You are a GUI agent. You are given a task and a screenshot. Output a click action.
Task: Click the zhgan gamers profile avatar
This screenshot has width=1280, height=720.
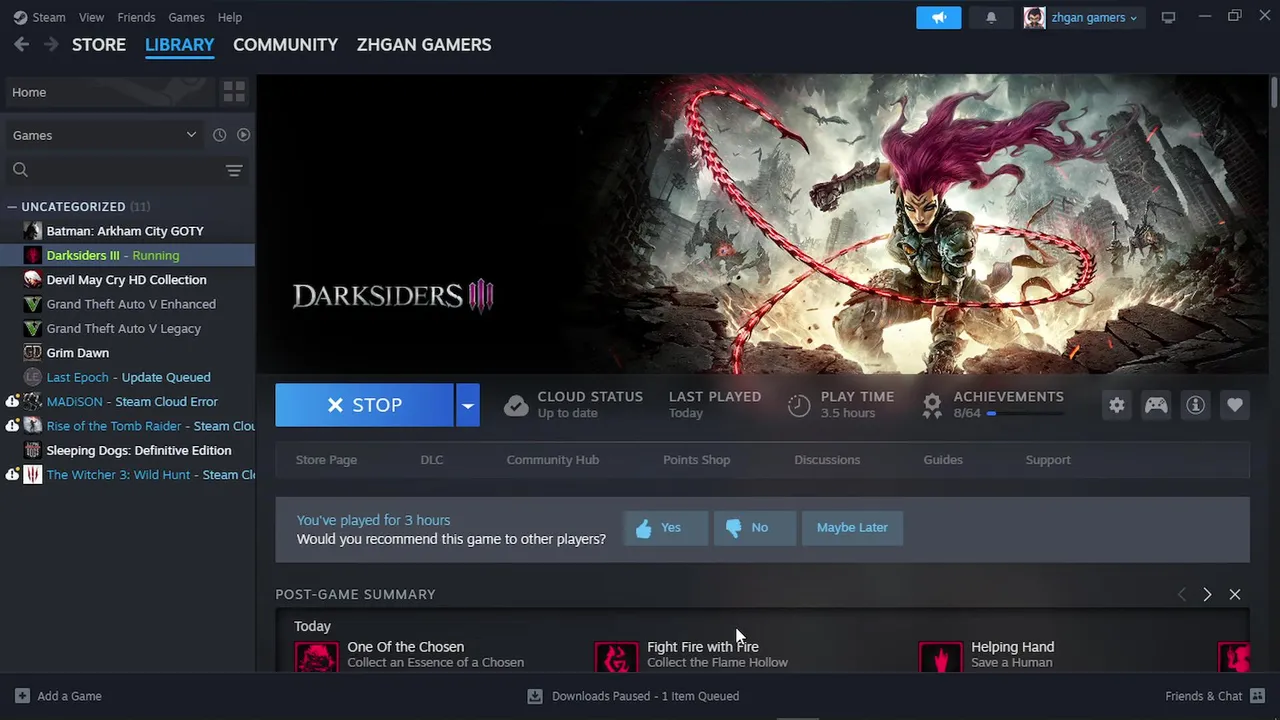pyautogui.click(x=1034, y=17)
